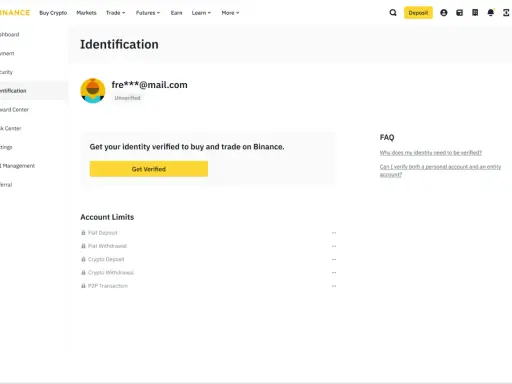Click the Account Limits heading
Image resolution: width=512 pixels, height=384 pixels.
pyautogui.click(x=107, y=217)
